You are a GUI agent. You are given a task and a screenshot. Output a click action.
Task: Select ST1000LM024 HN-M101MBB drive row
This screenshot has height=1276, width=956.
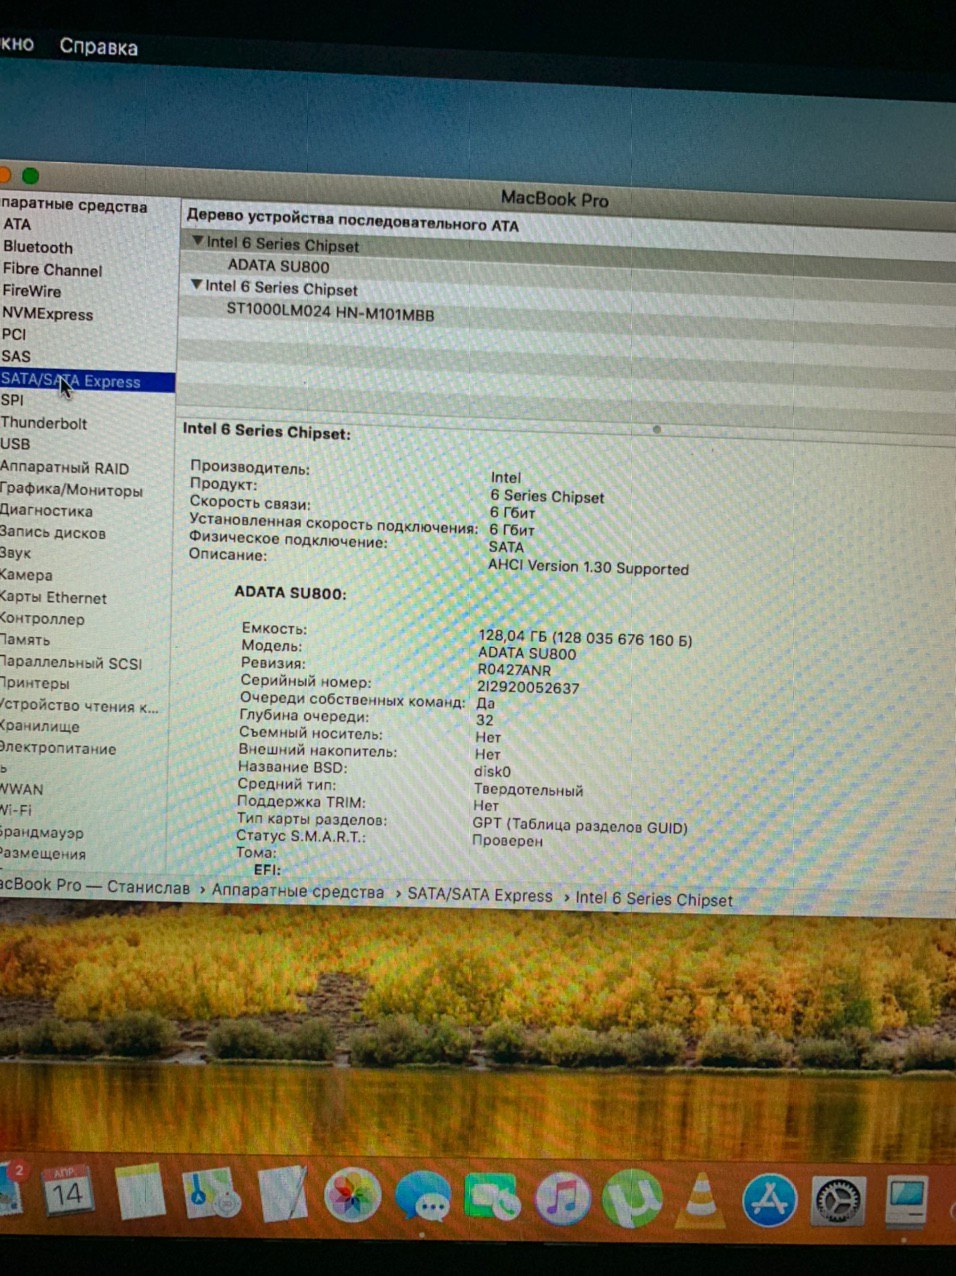tap(330, 311)
